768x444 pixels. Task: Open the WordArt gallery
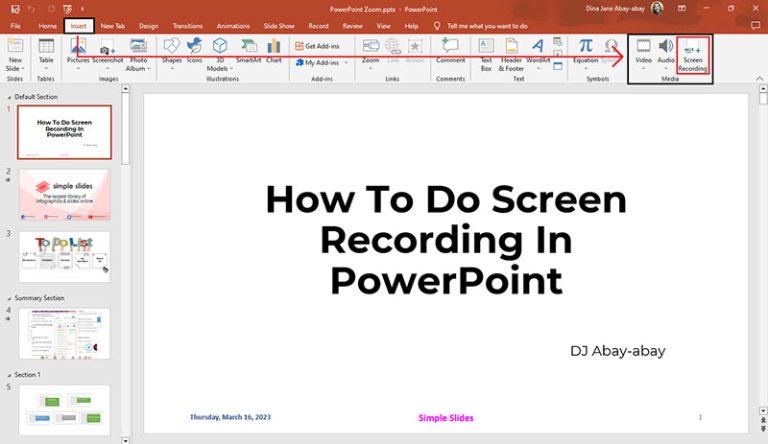[538, 54]
